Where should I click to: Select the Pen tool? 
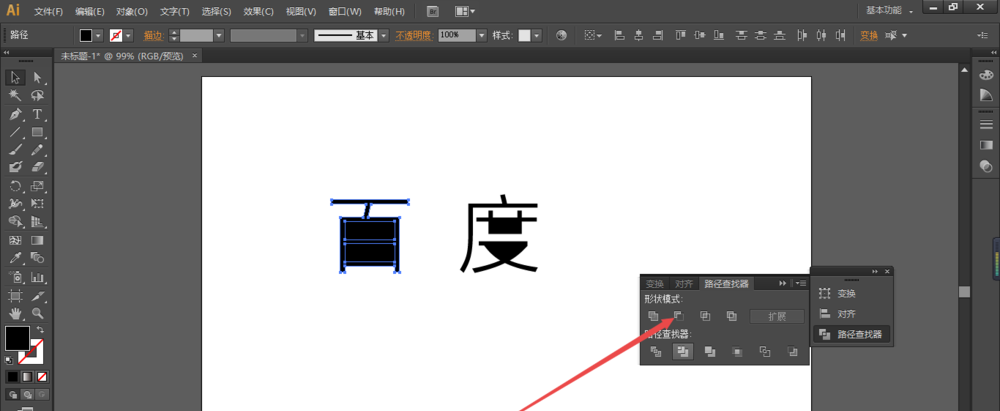pos(16,114)
